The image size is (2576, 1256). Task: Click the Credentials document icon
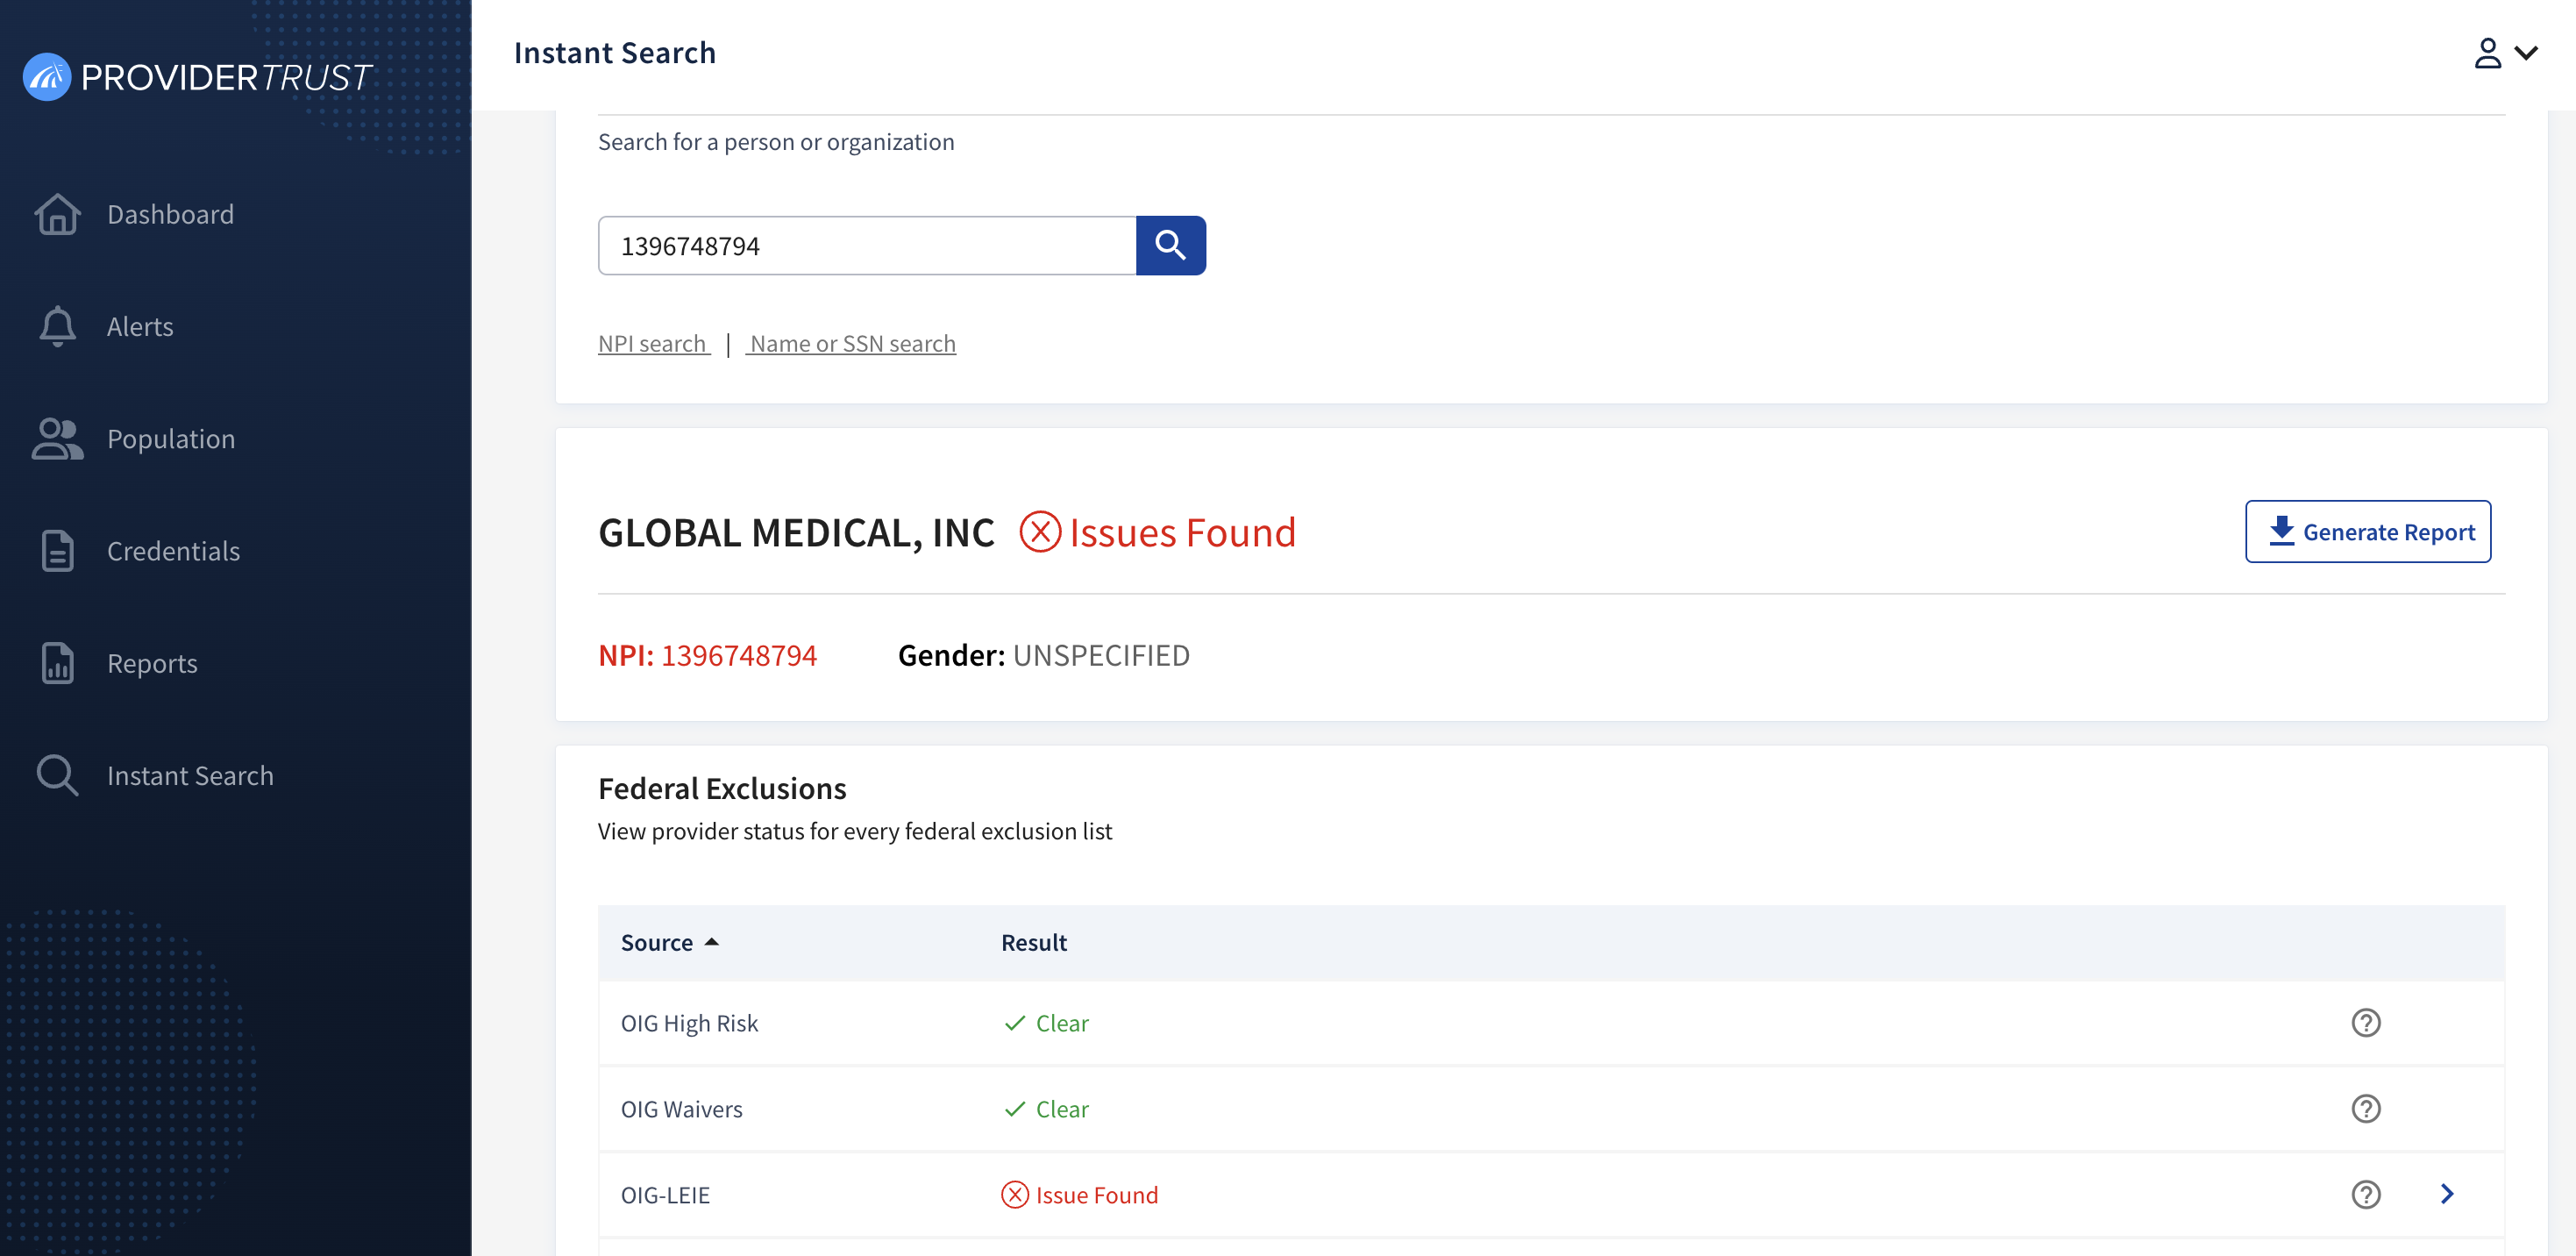click(57, 551)
